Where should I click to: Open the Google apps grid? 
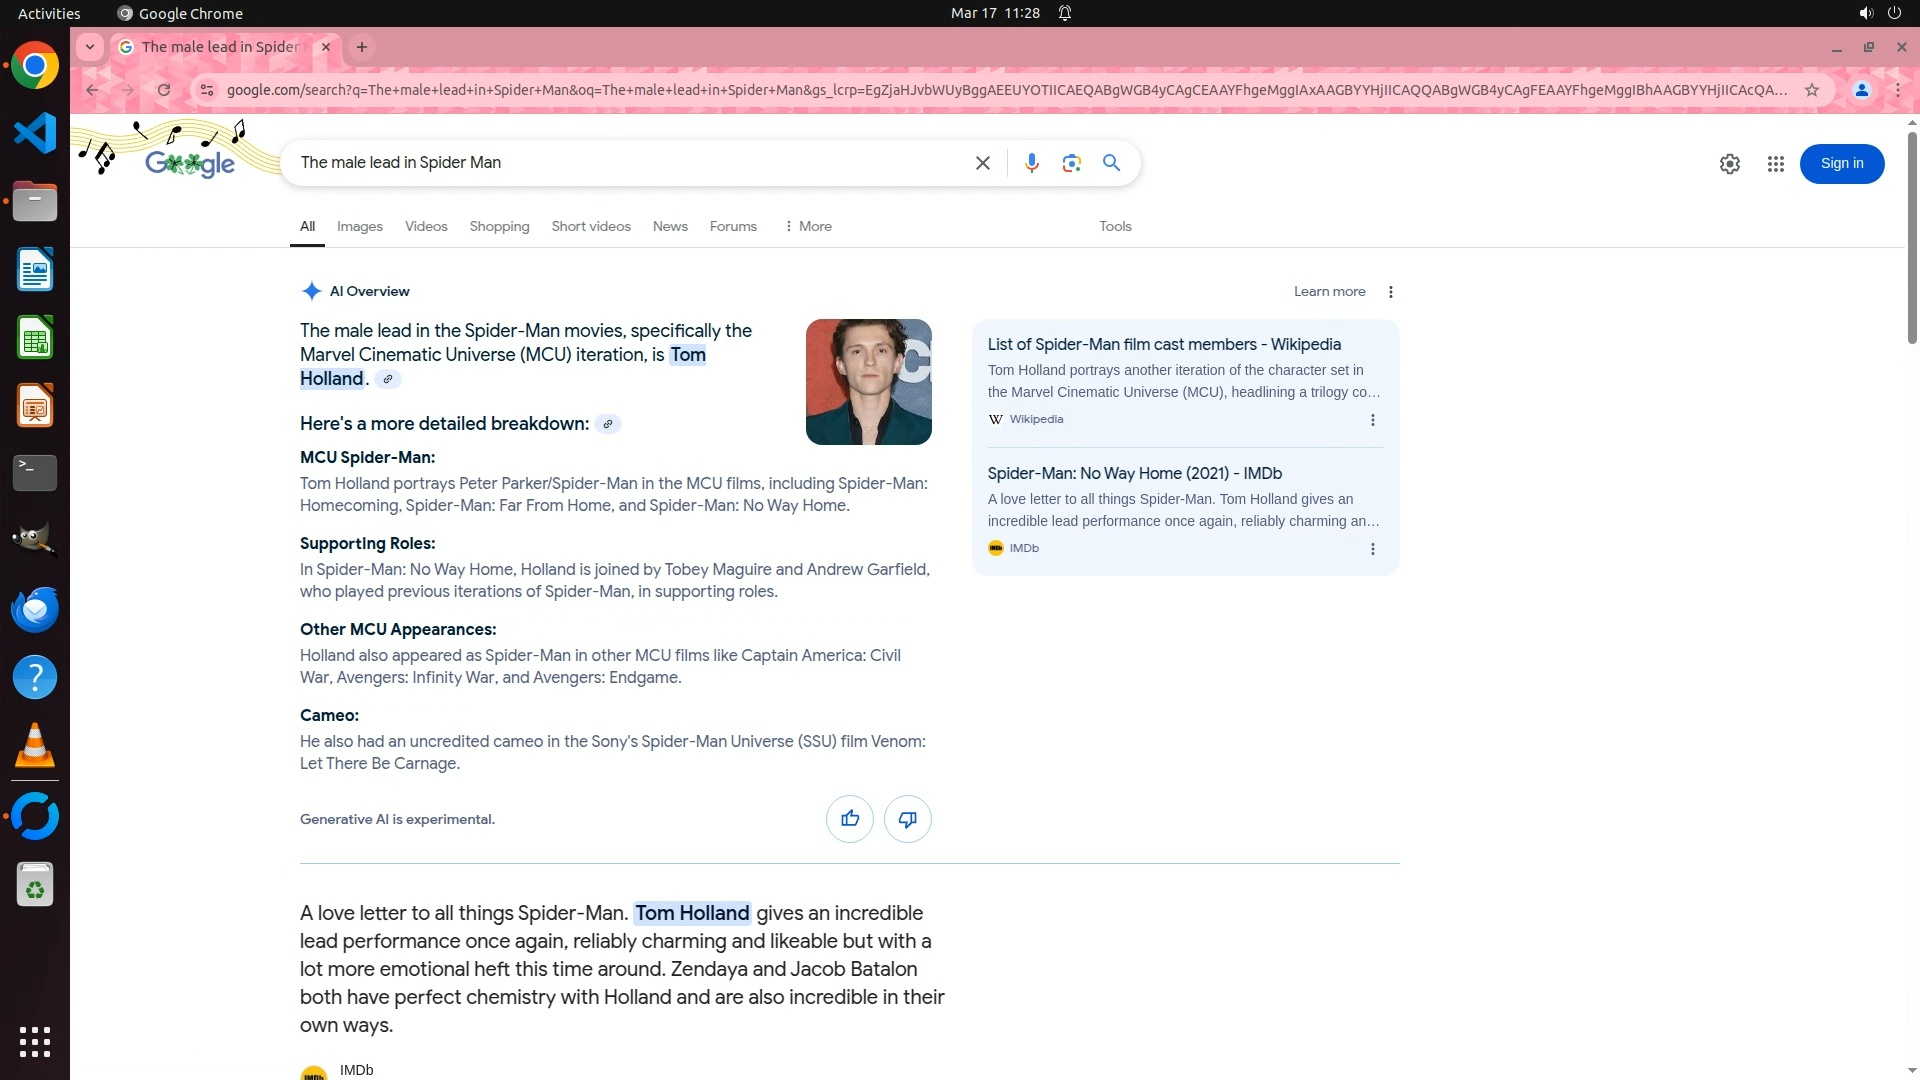pos(1775,164)
